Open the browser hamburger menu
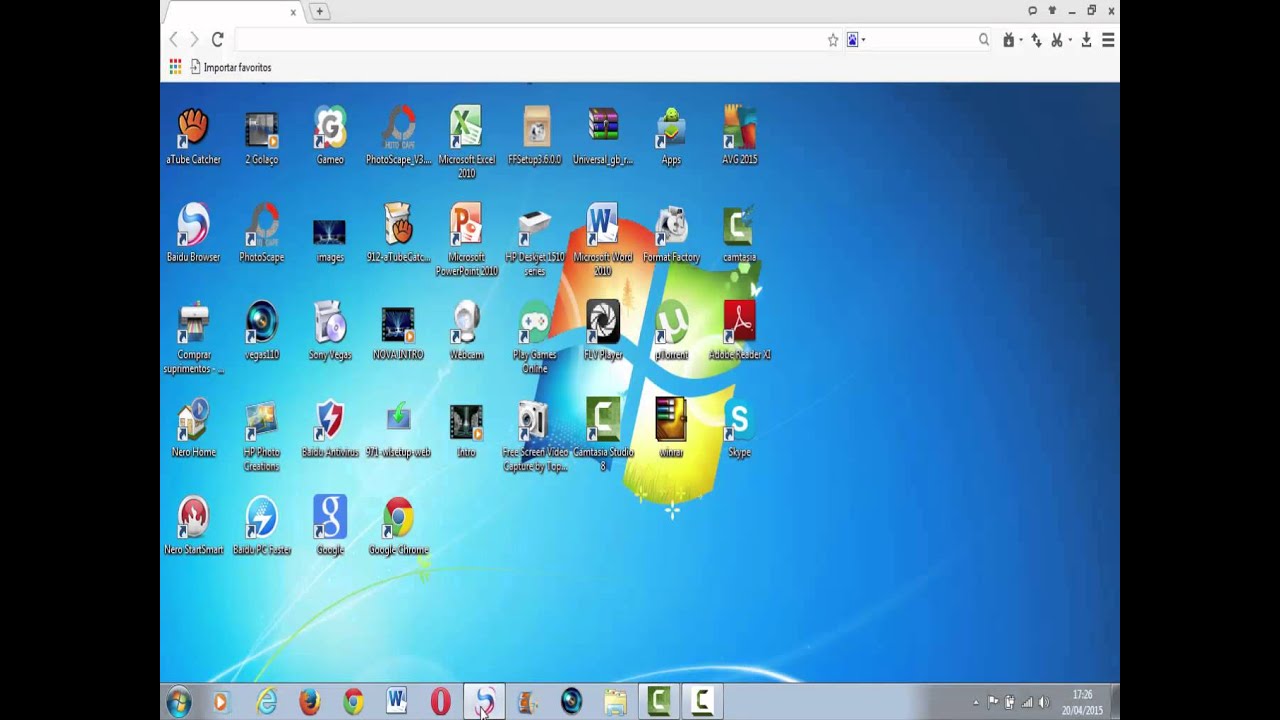1280x720 pixels. [1108, 40]
